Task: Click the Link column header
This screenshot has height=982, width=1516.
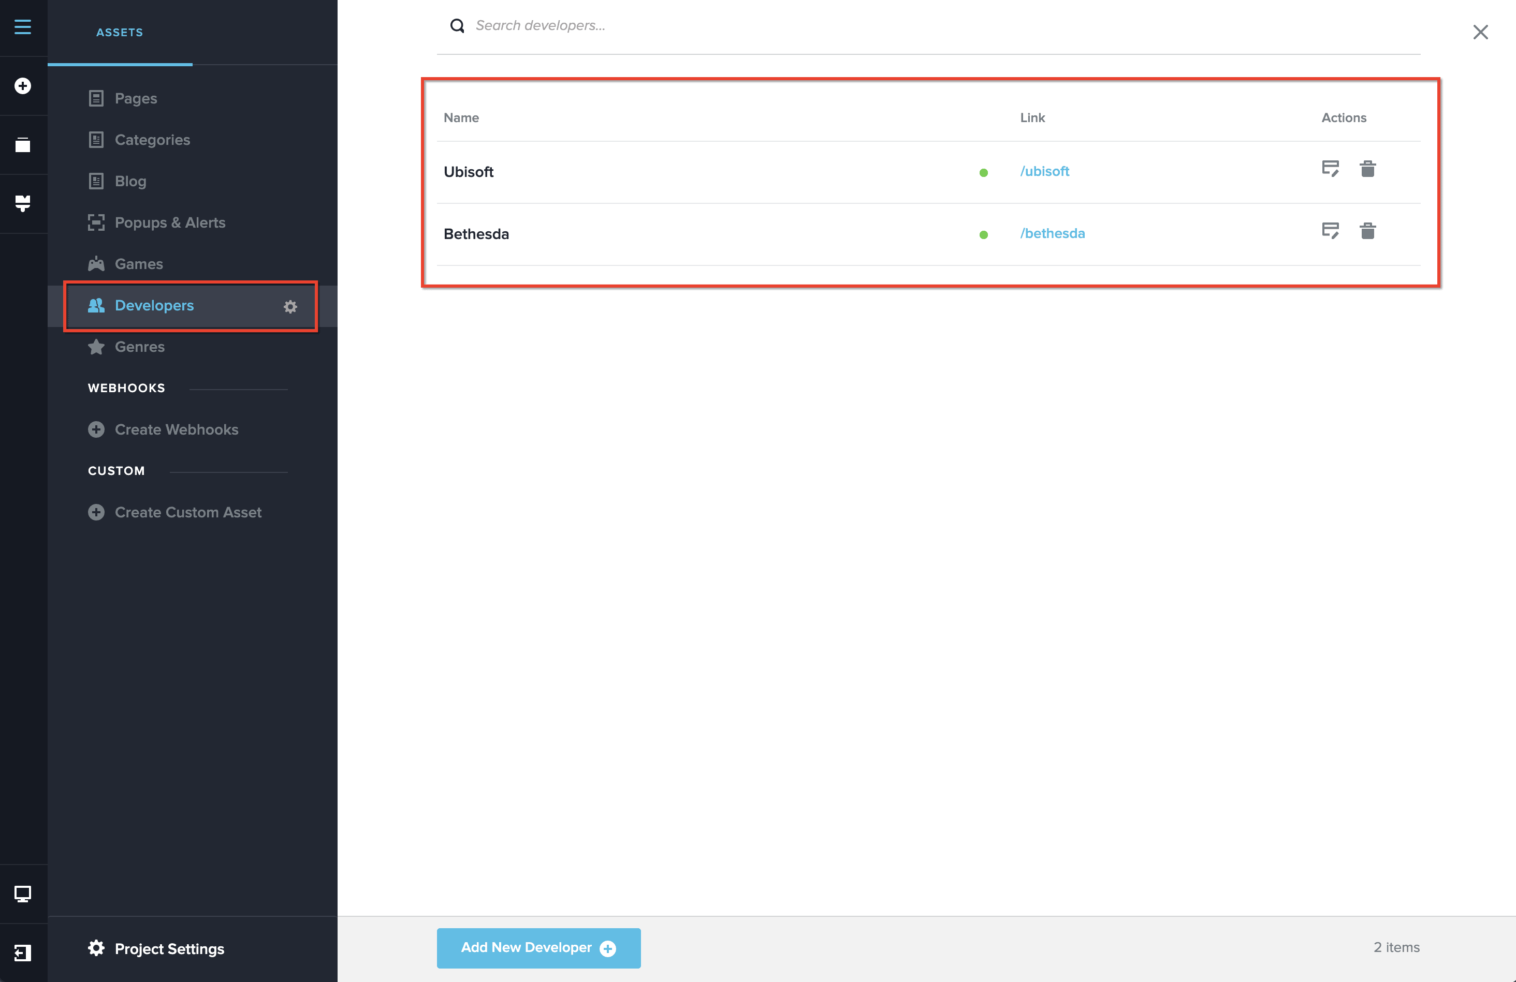Action: point(1033,118)
